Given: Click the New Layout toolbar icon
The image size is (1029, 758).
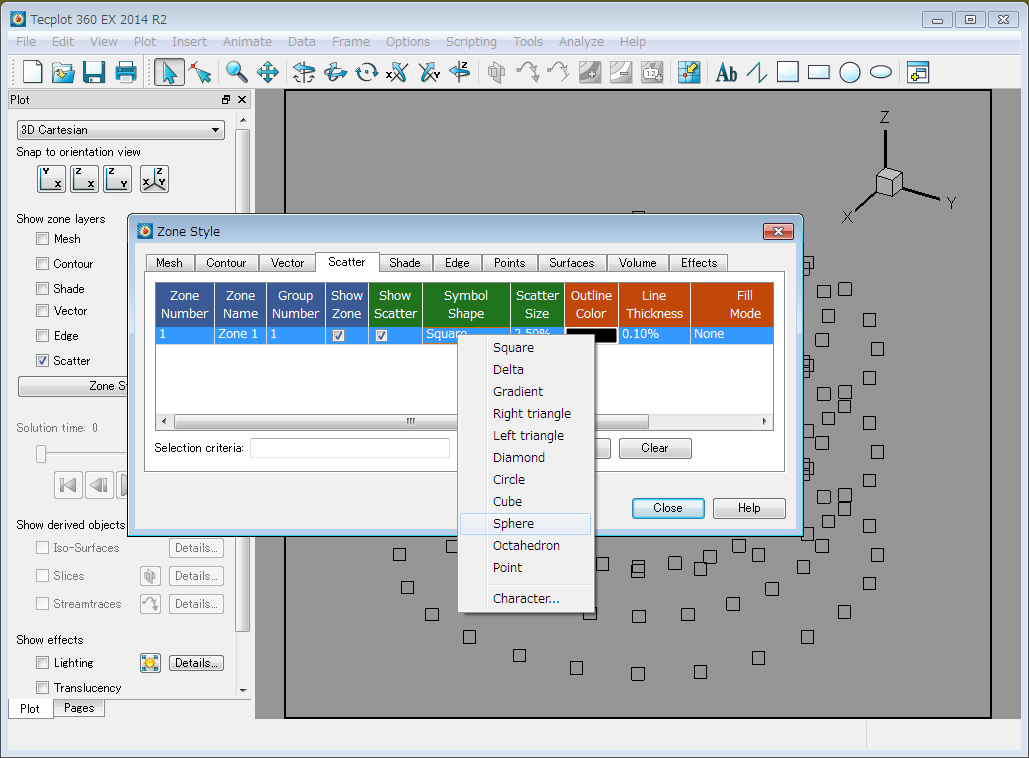Looking at the screenshot, I should pos(32,72).
